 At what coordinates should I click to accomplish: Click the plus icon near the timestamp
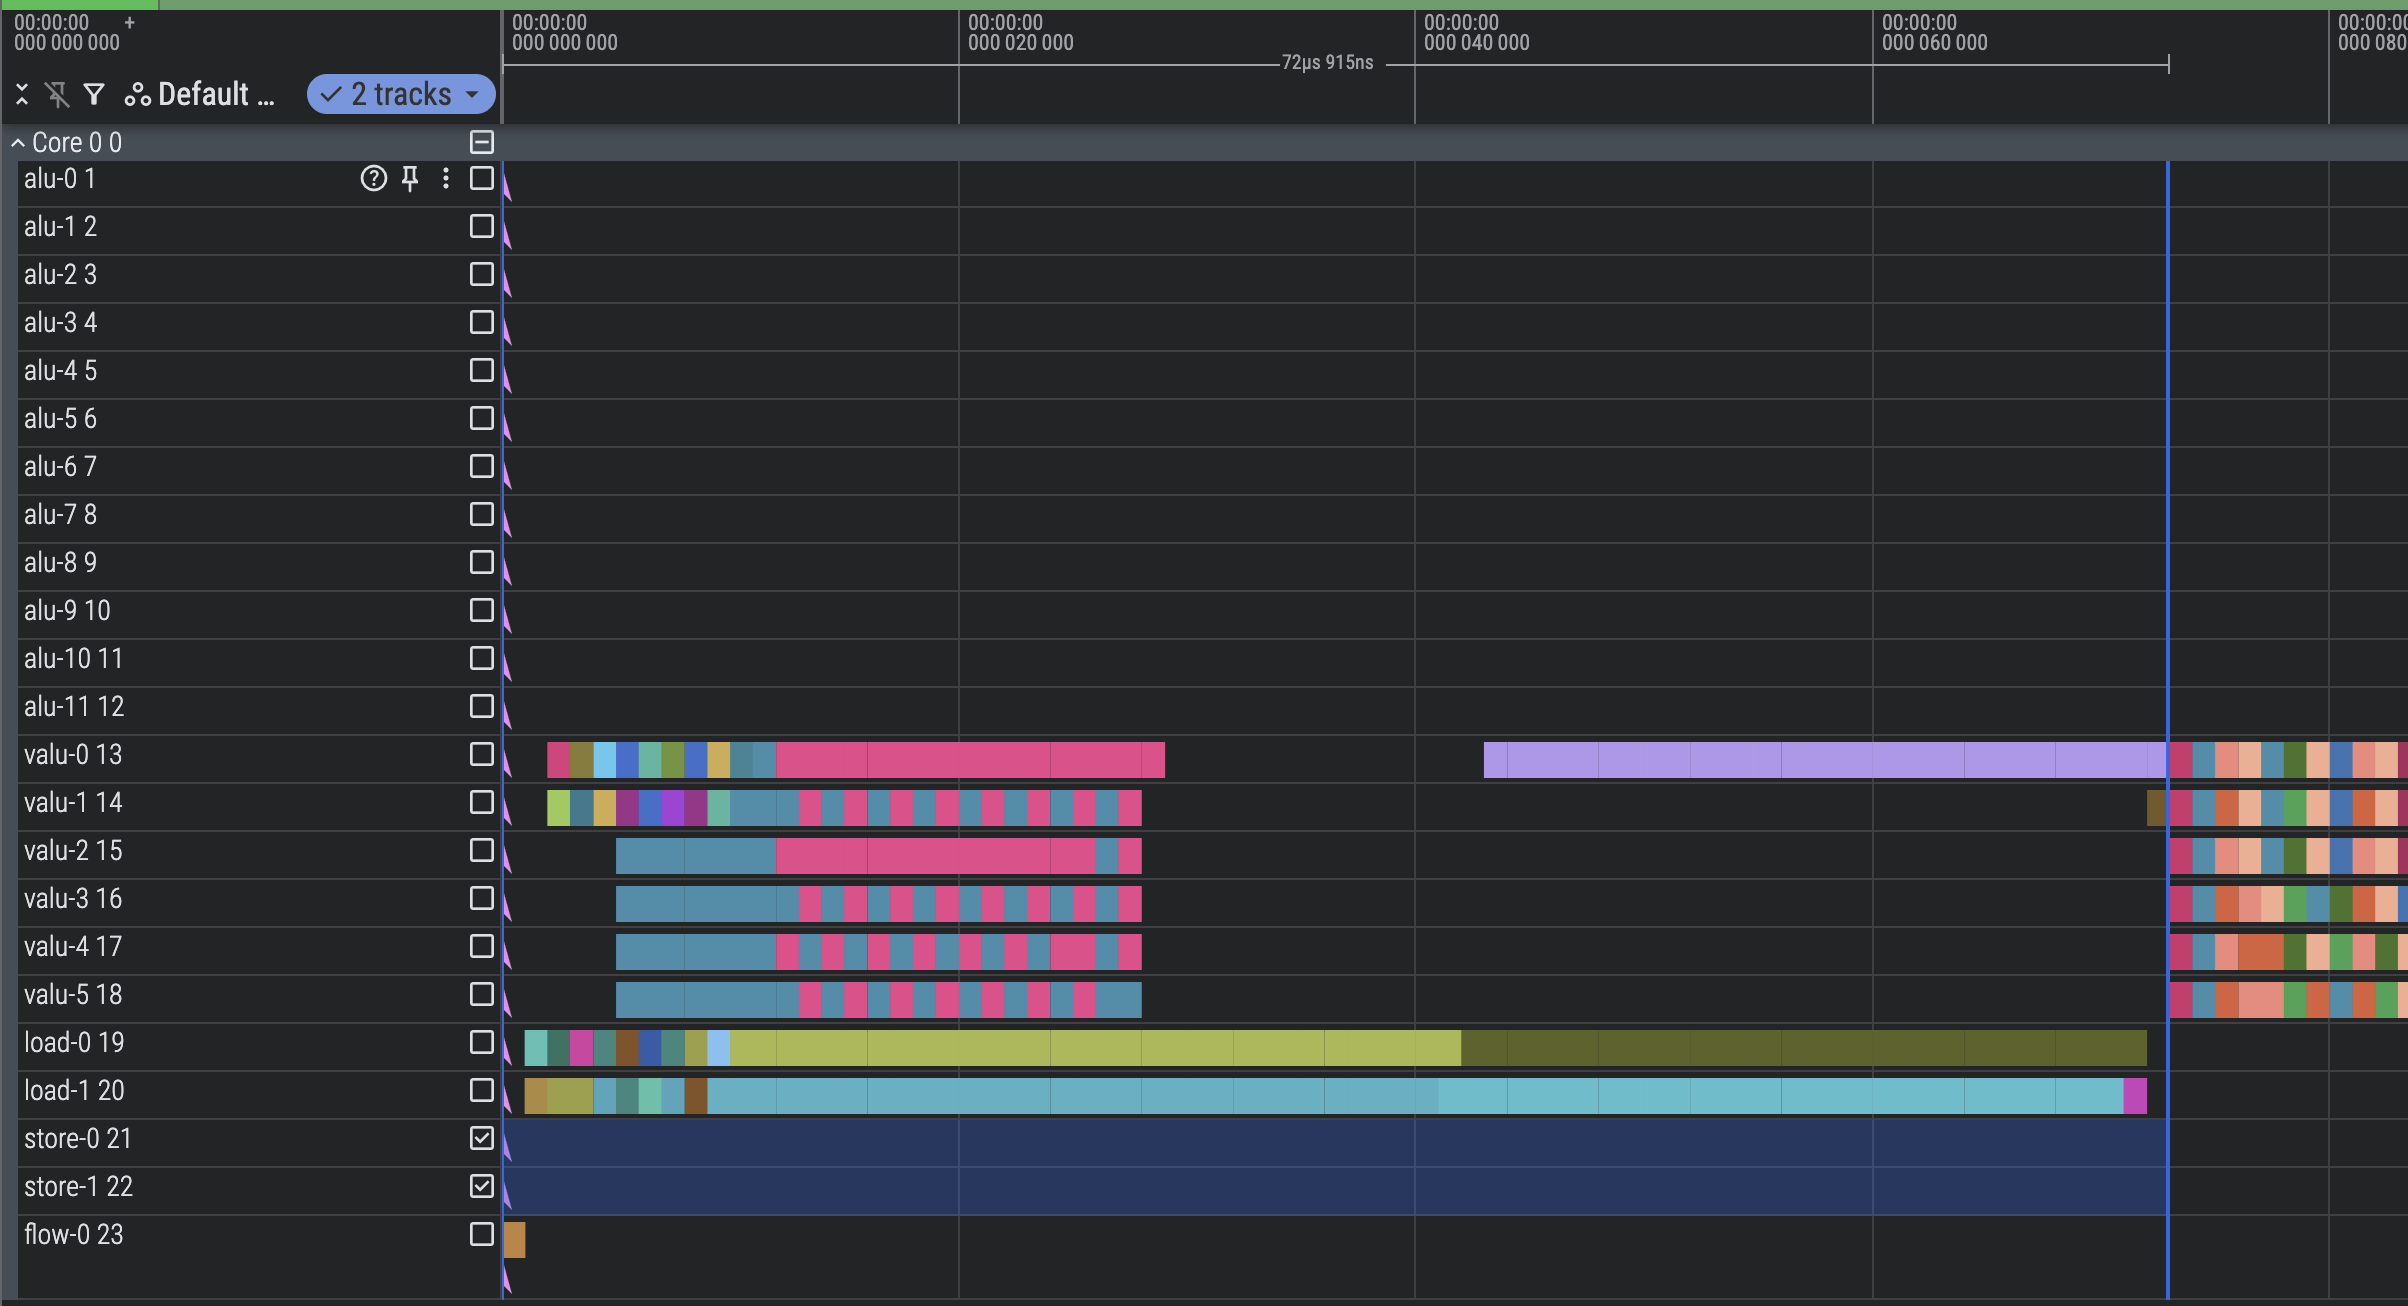pos(129,22)
